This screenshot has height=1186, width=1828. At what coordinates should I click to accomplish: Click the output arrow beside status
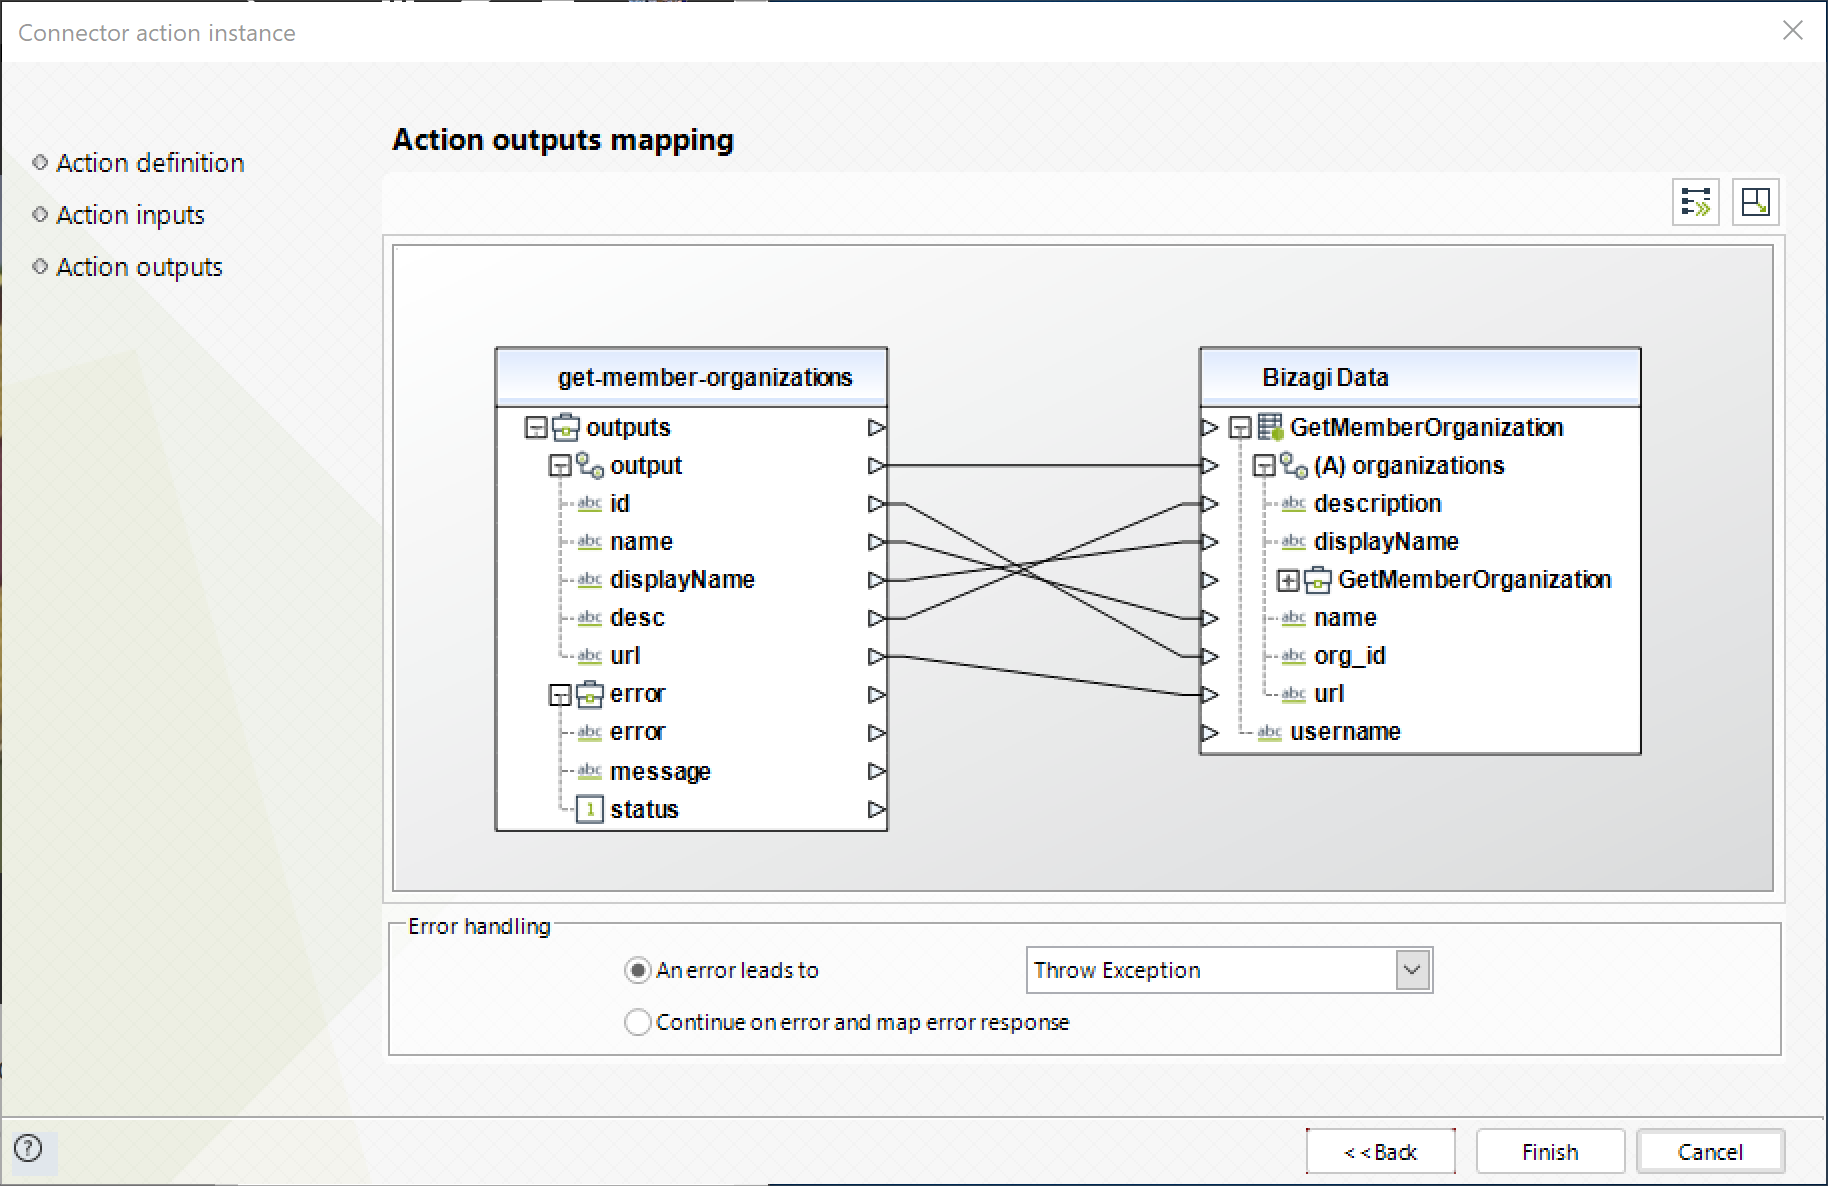[877, 809]
